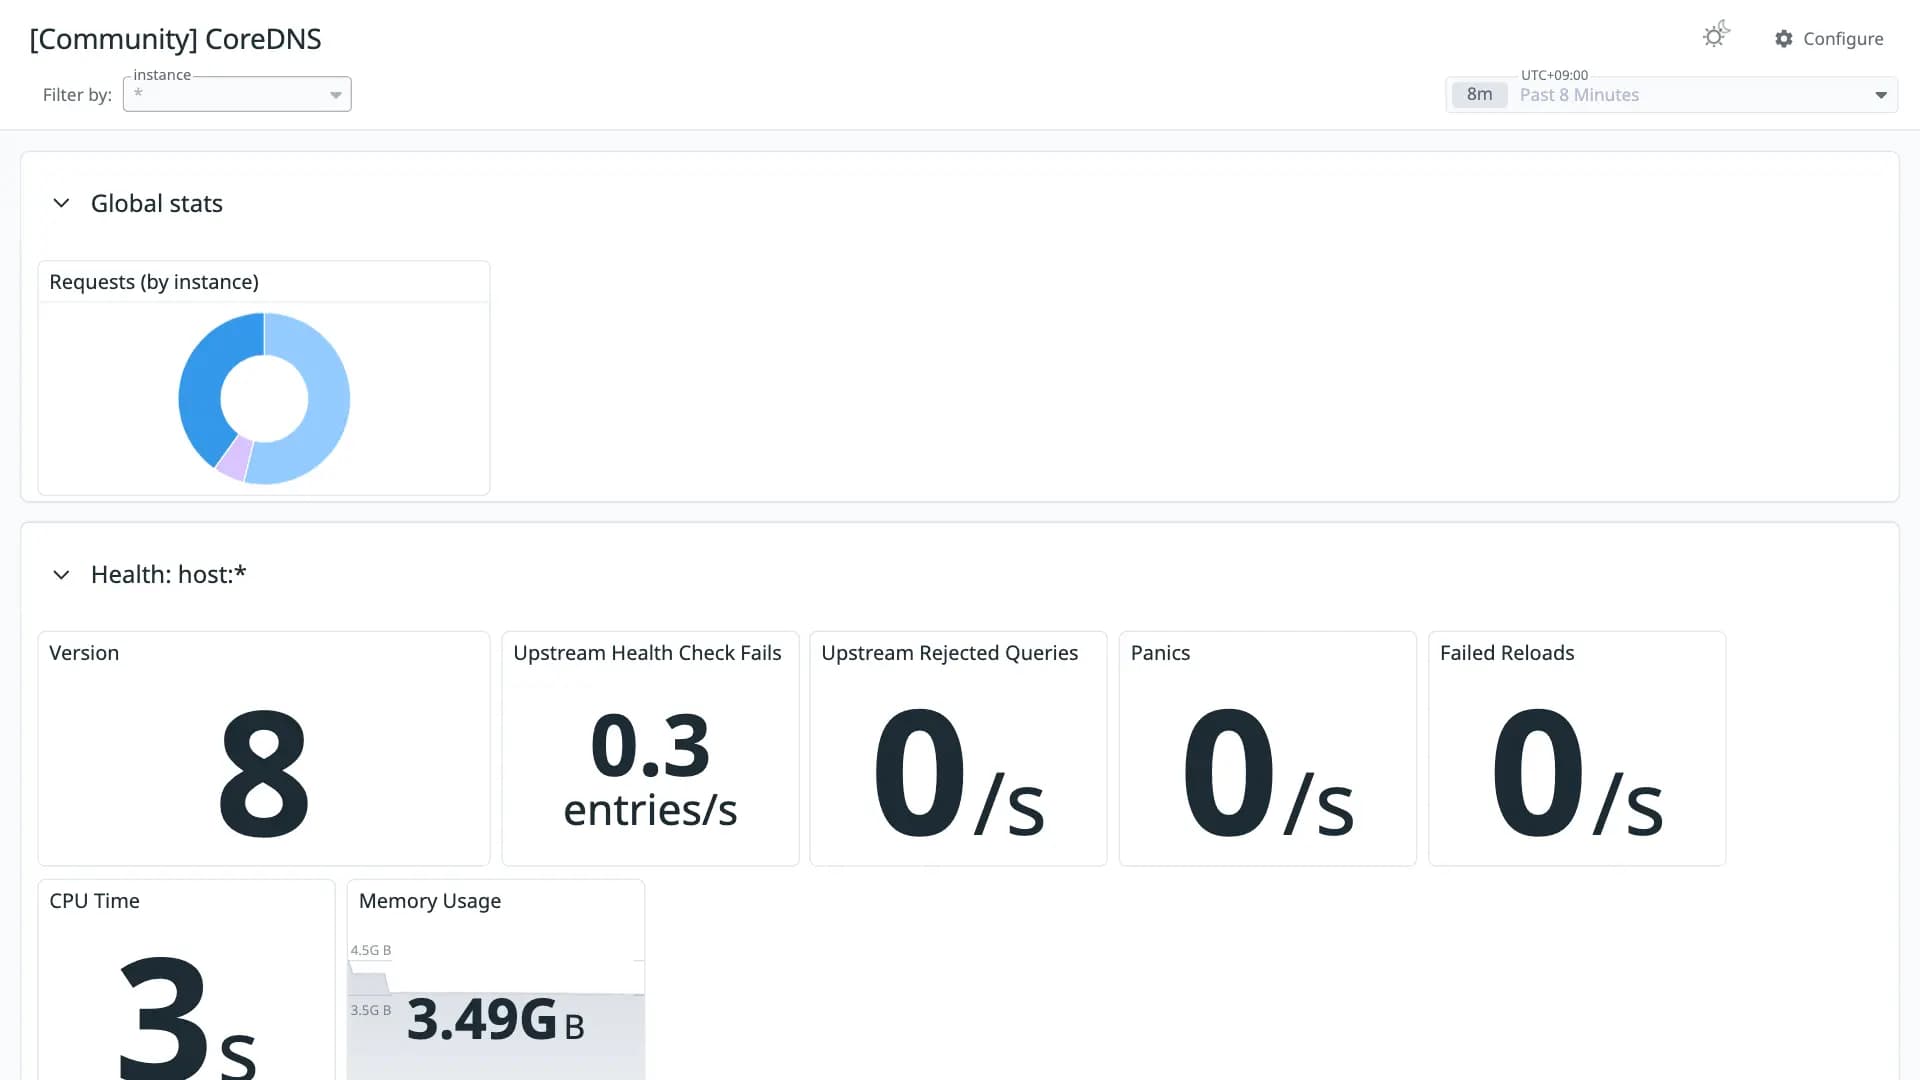Click the Global stats heading
The width and height of the screenshot is (1920, 1080).
point(157,203)
